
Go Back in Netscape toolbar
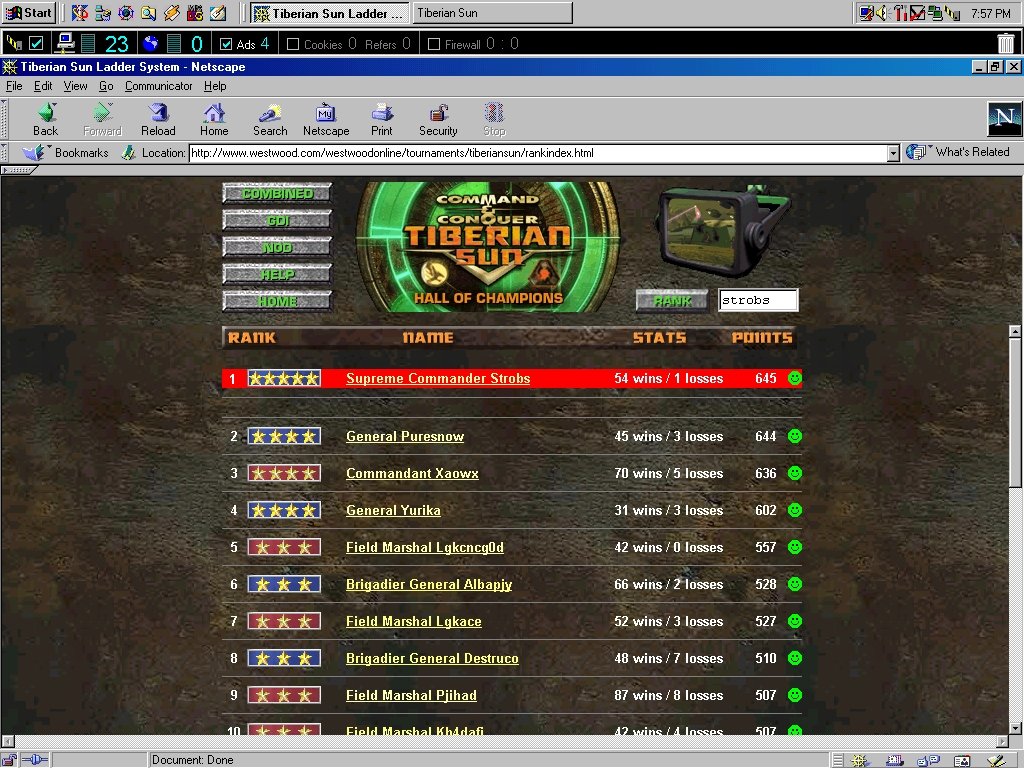(x=45, y=120)
